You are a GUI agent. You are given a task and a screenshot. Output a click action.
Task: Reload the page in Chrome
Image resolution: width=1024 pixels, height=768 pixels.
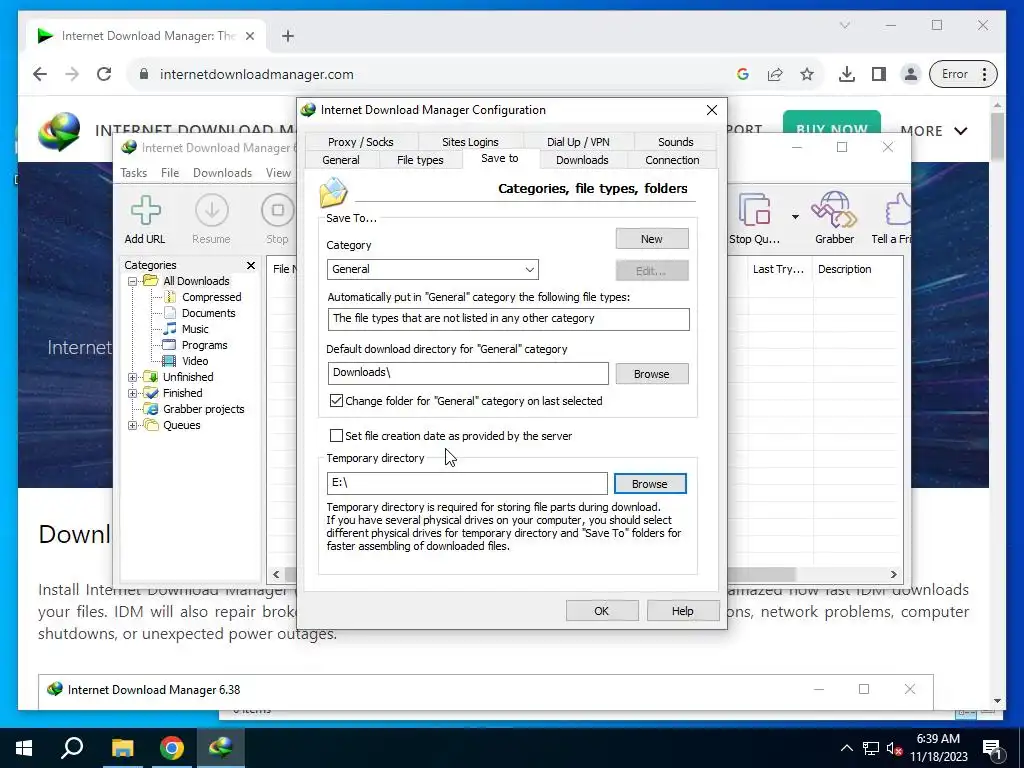pyautogui.click(x=104, y=74)
